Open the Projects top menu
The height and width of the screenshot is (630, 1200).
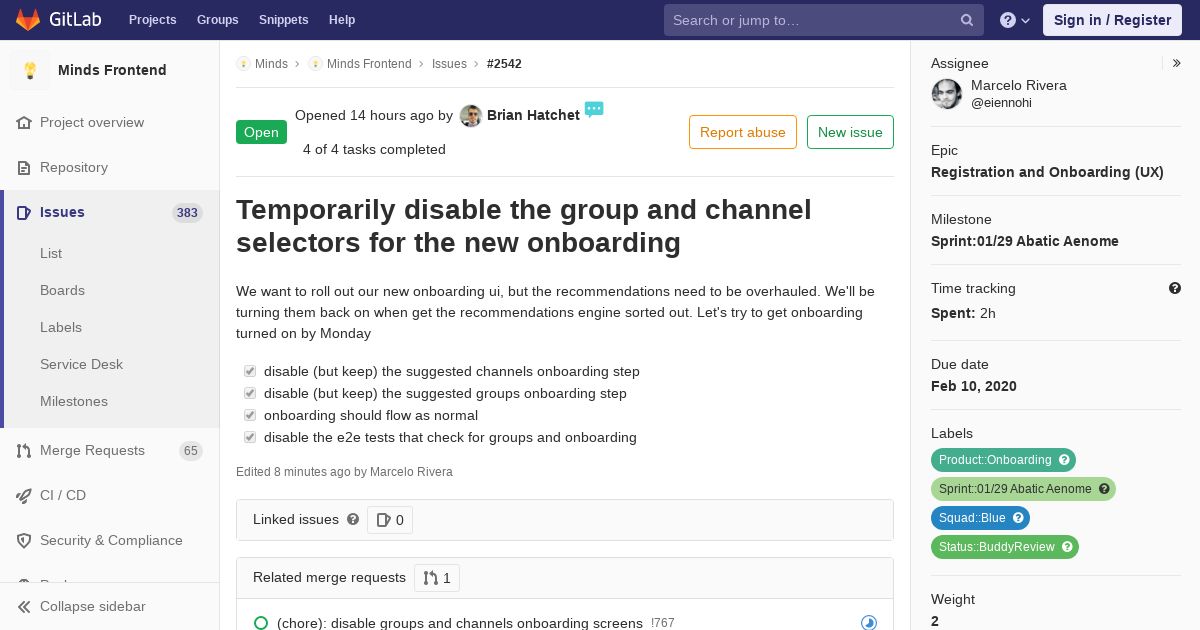click(152, 20)
